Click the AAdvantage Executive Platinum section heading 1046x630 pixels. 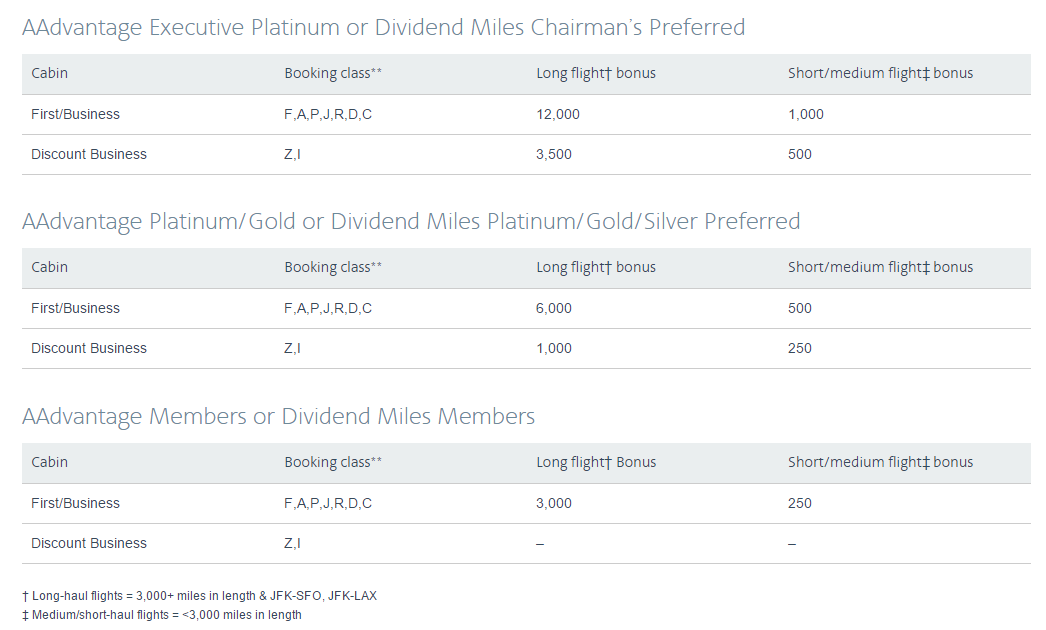[383, 27]
